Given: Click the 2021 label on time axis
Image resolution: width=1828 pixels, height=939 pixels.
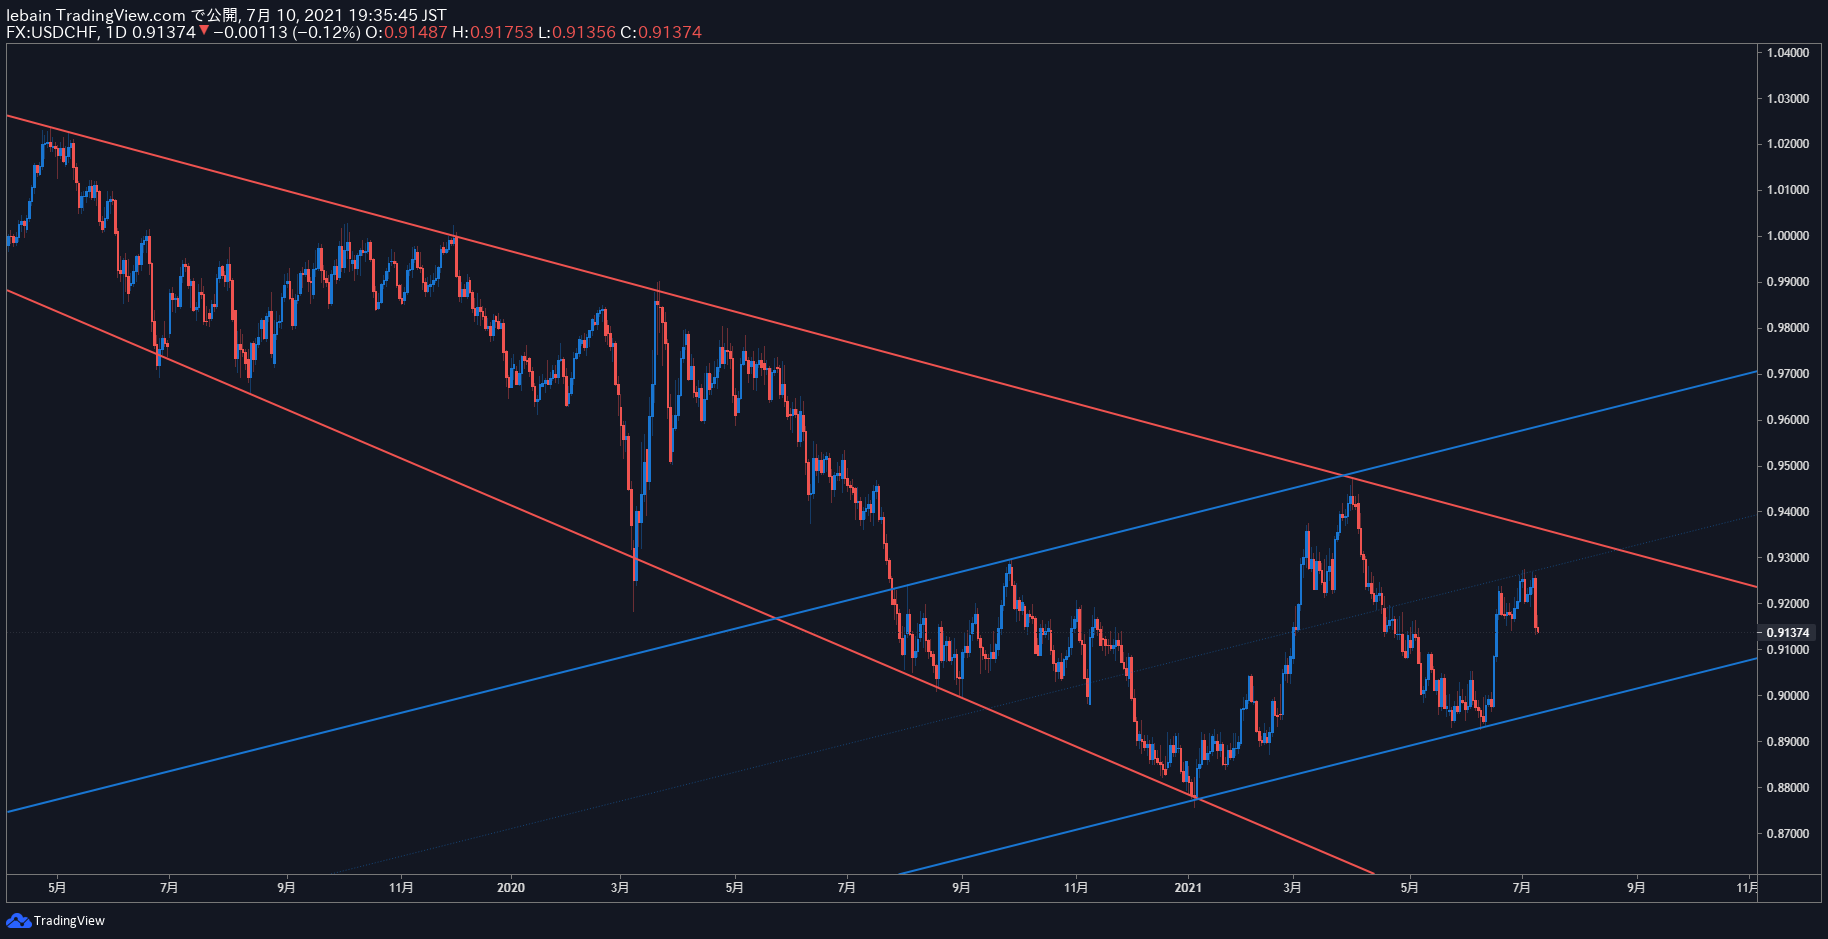Looking at the screenshot, I should pos(1188,888).
